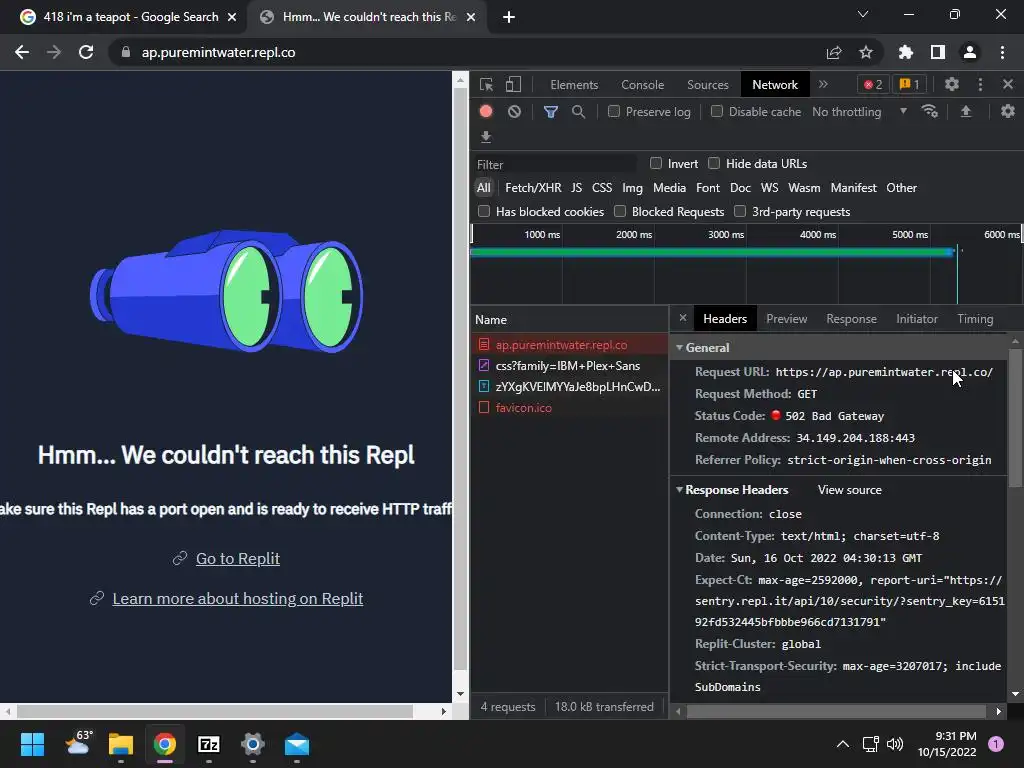Click the inspect element picker icon

(x=486, y=84)
